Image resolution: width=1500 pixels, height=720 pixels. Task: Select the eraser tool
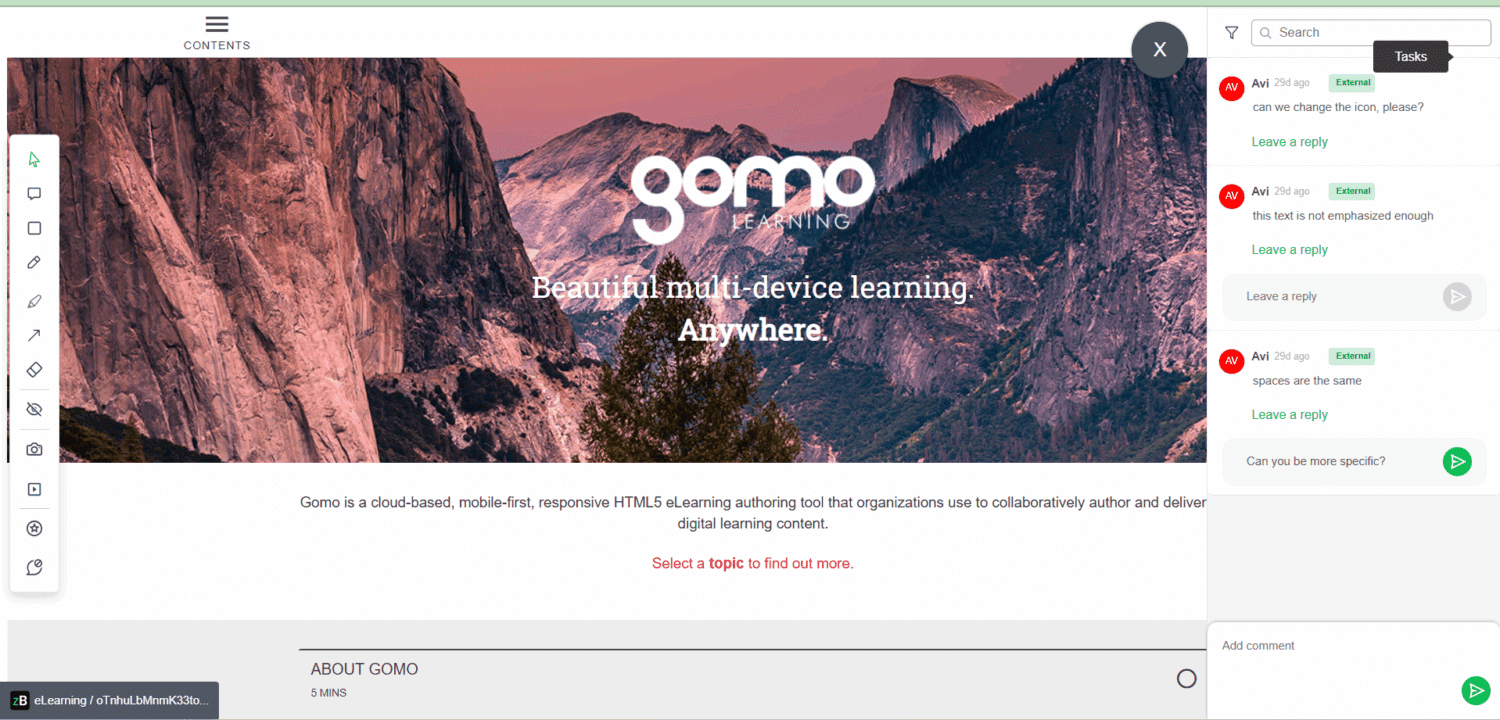pyautogui.click(x=34, y=370)
